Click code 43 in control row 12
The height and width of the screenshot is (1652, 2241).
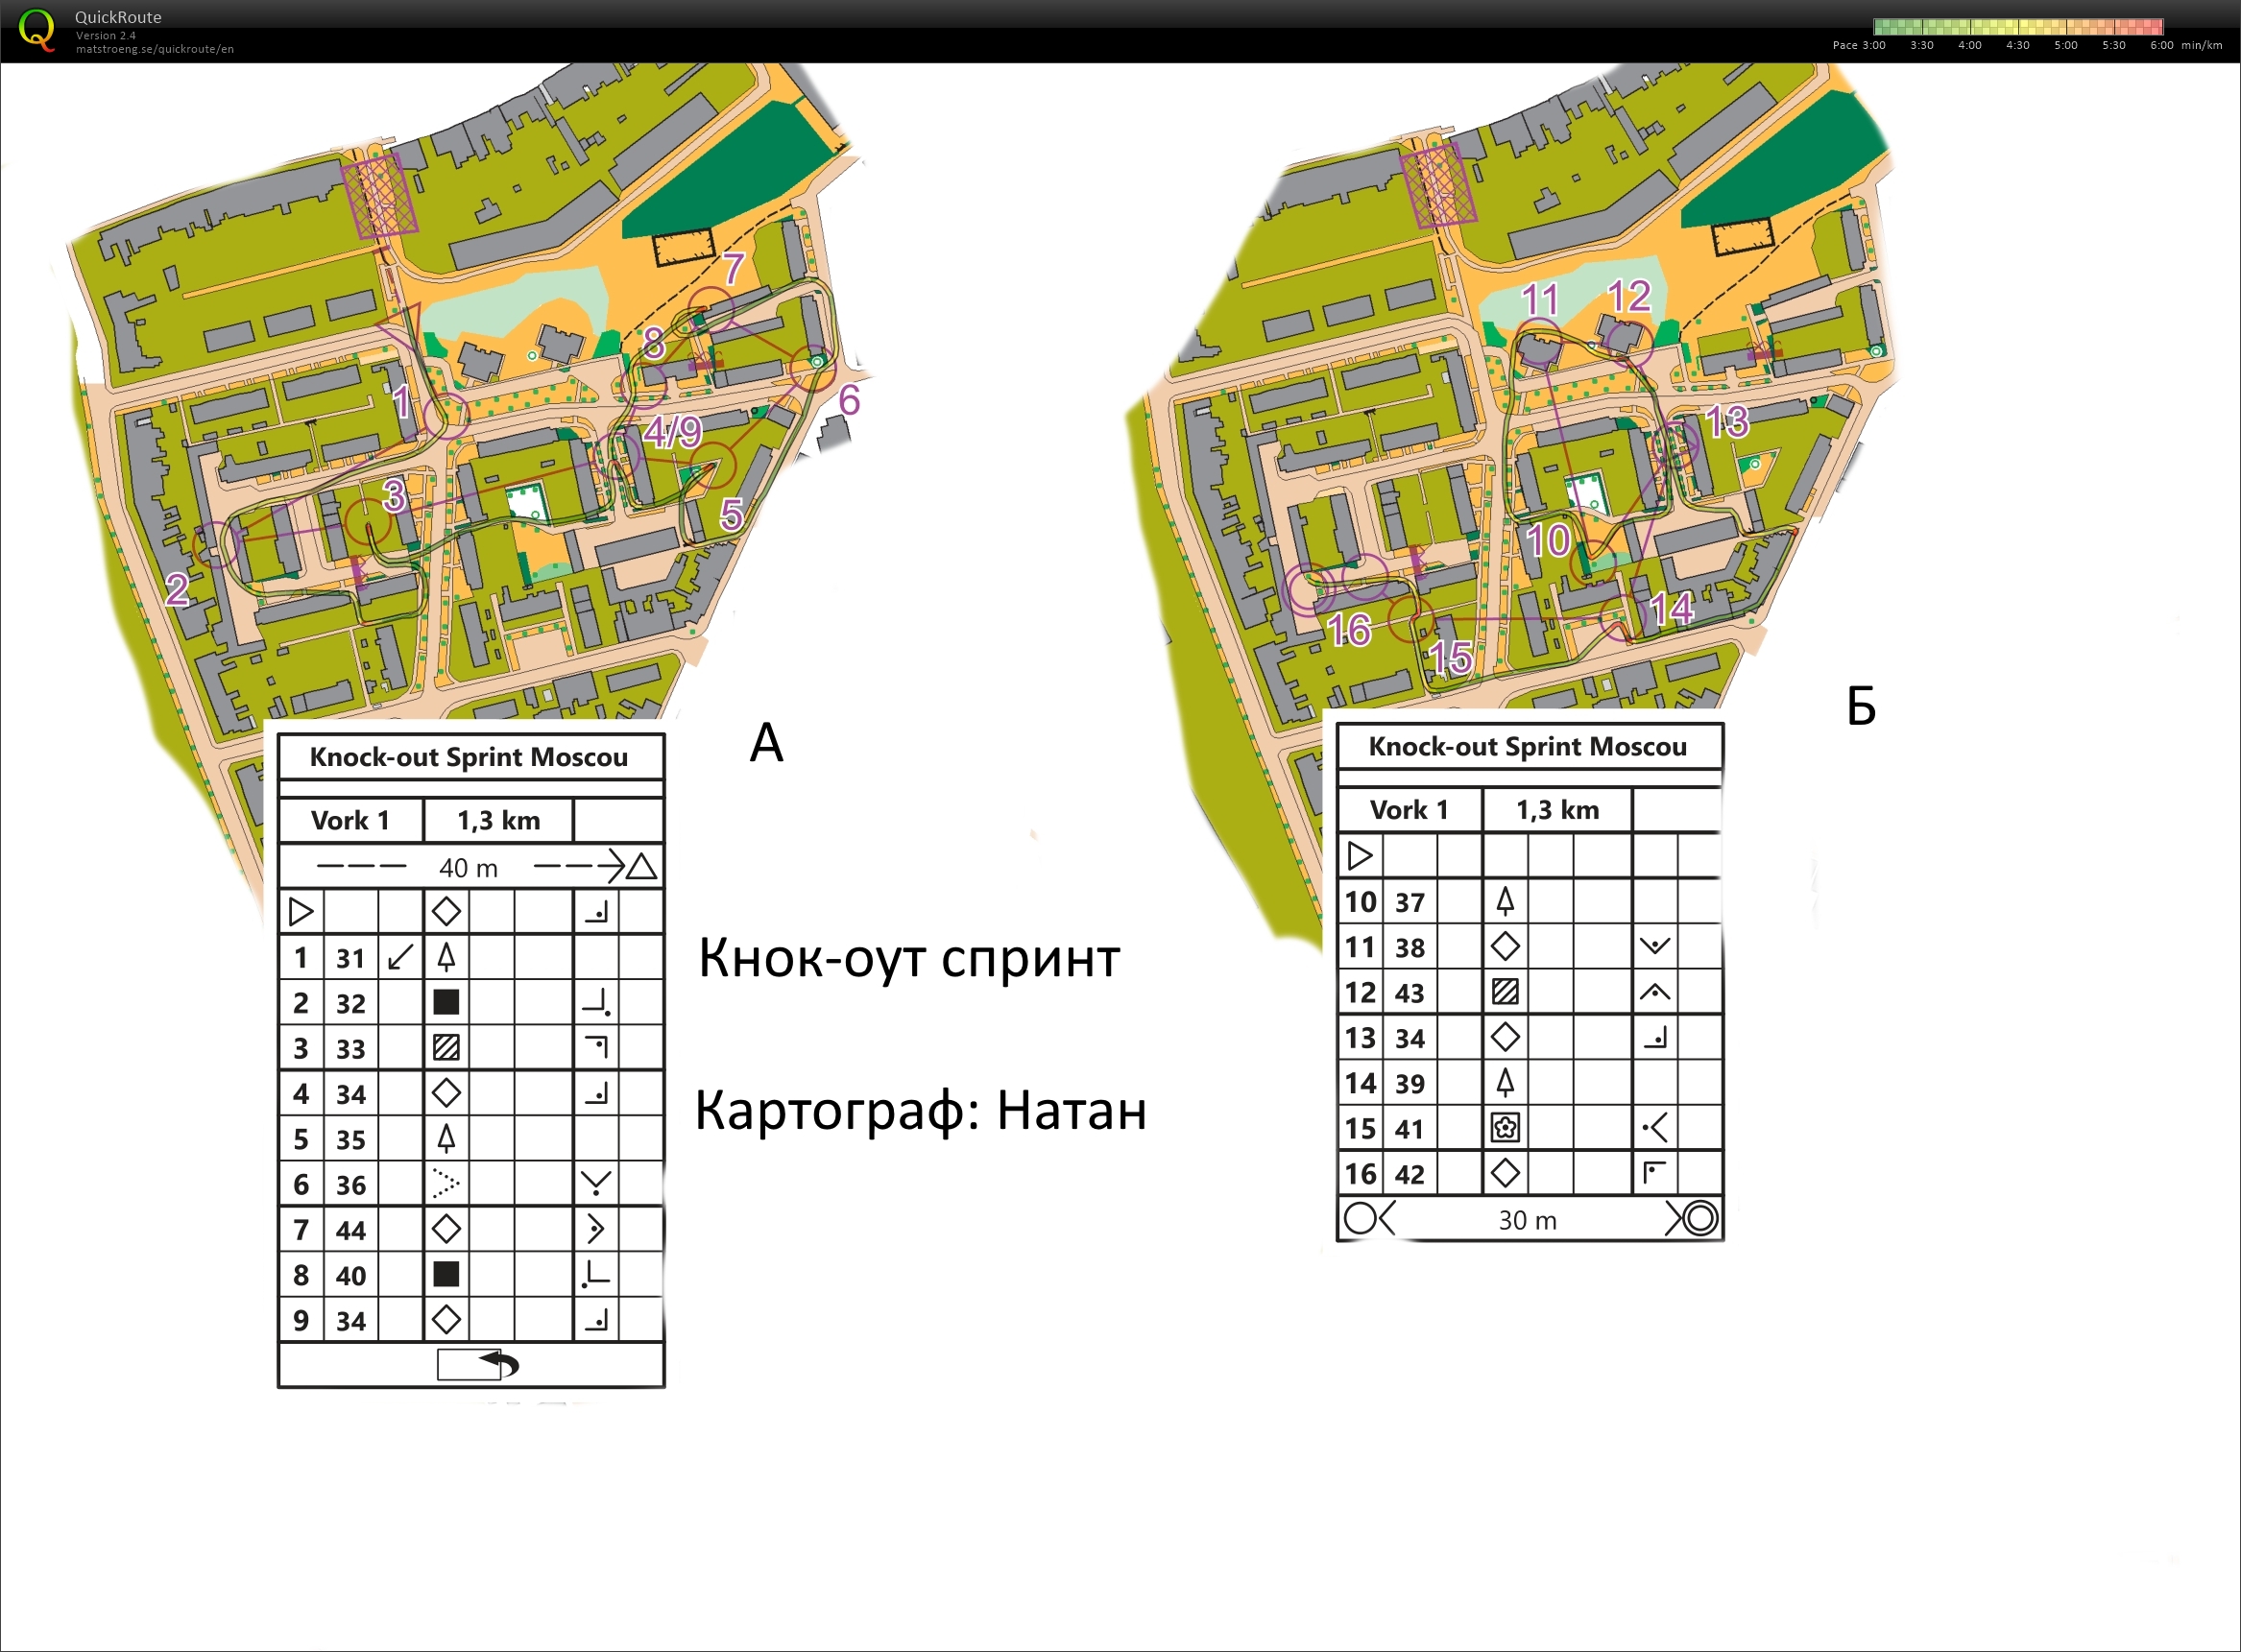pos(1409,993)
